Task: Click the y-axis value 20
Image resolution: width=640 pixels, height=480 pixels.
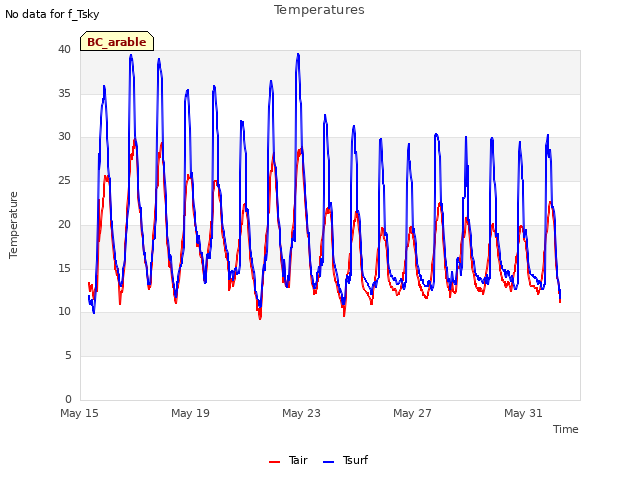Action: (64, 224)
